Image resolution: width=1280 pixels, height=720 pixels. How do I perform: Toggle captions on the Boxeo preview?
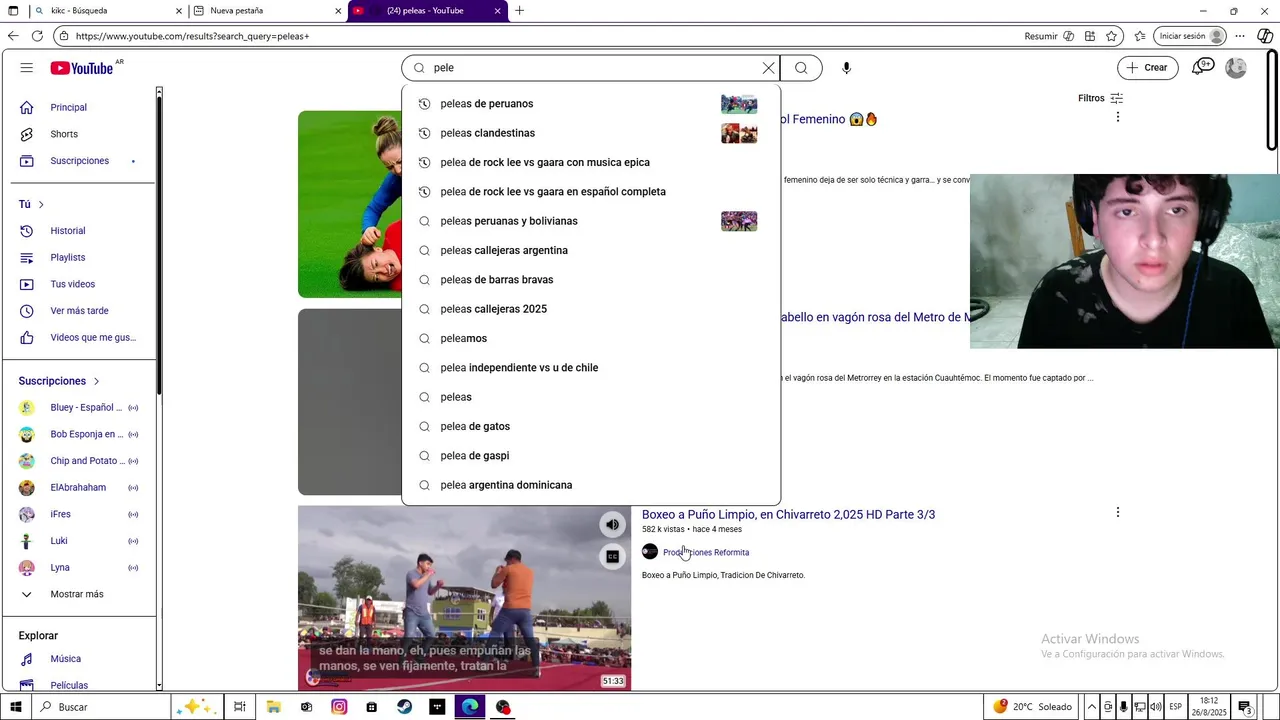612,556
